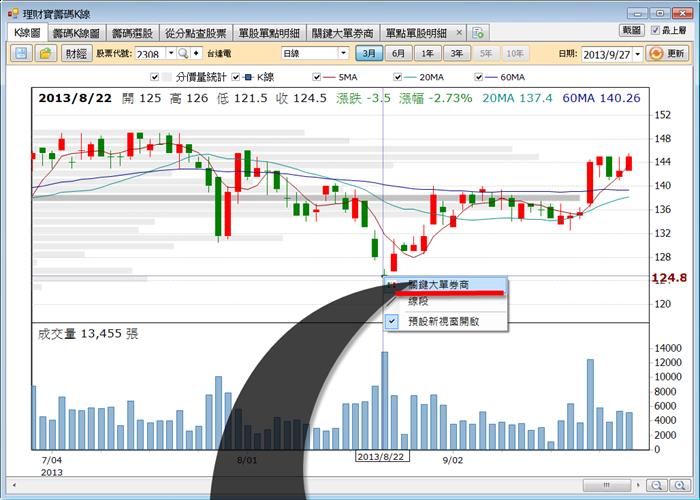Click the 台達電 stock name label
This screenshot has width=700, height=500.
click(219, 54)
